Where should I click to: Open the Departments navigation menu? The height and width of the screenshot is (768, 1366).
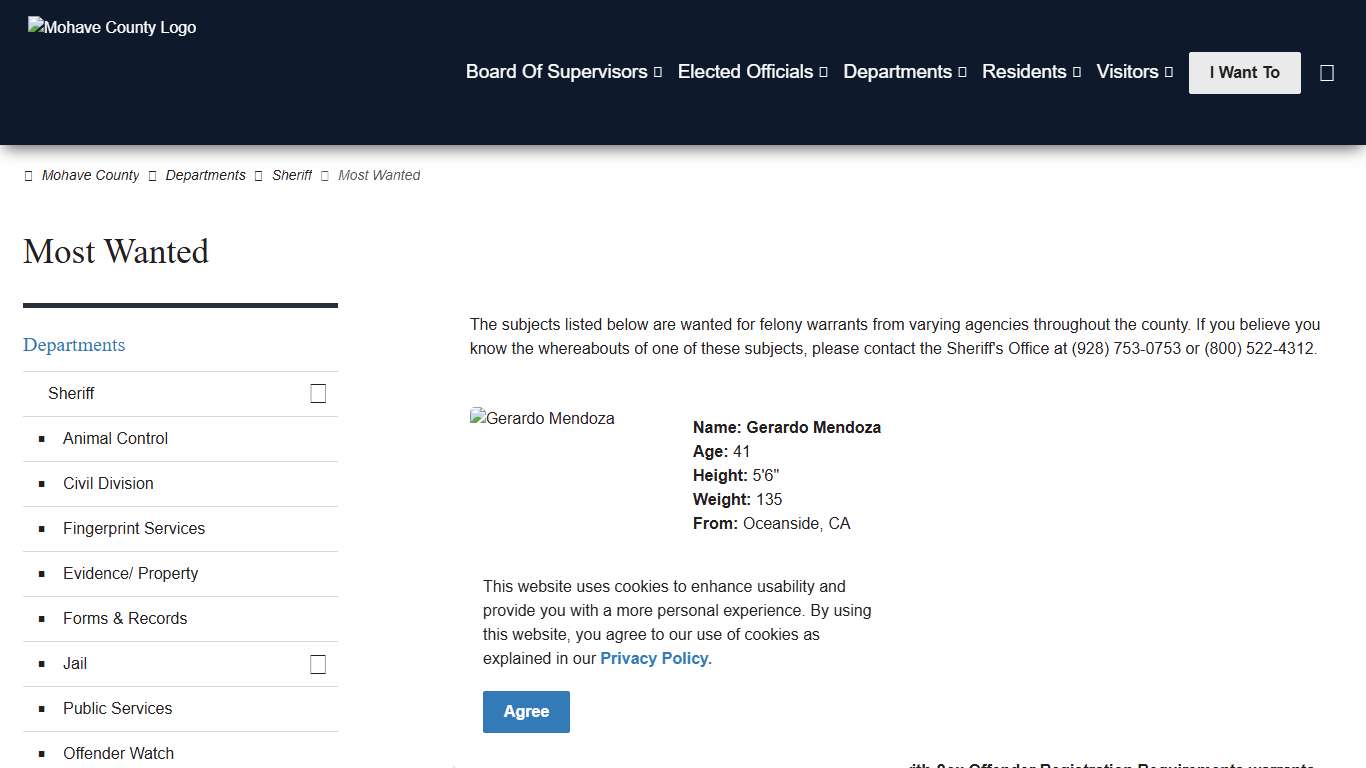(904, 72)
